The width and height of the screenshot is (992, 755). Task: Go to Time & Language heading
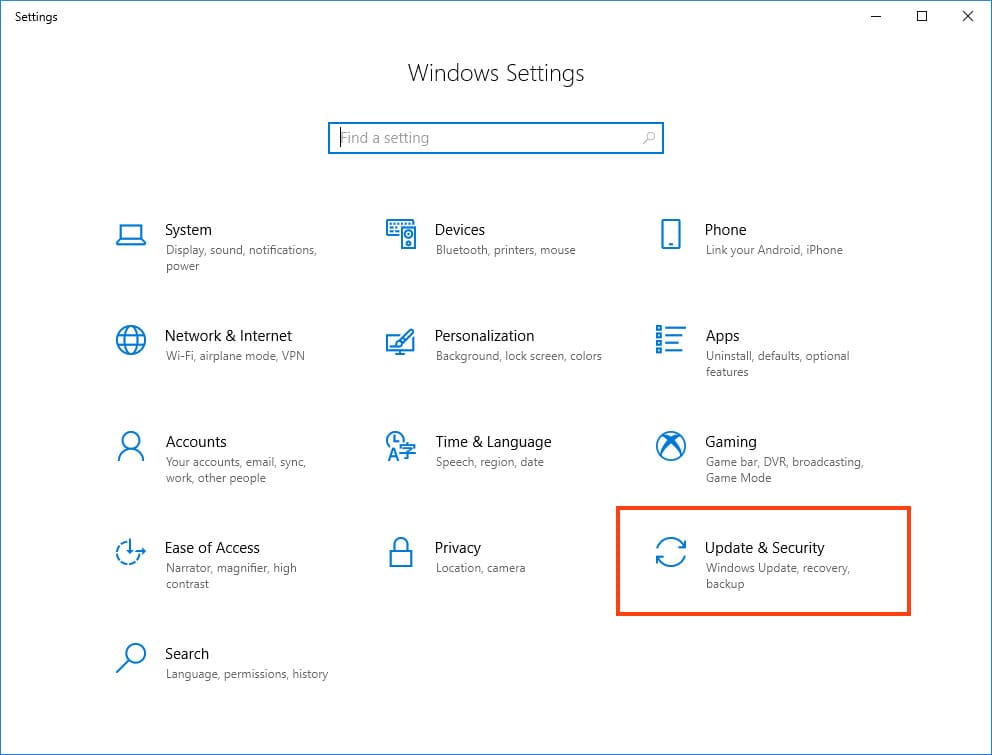pyautogui.click(x=493, y=442)
